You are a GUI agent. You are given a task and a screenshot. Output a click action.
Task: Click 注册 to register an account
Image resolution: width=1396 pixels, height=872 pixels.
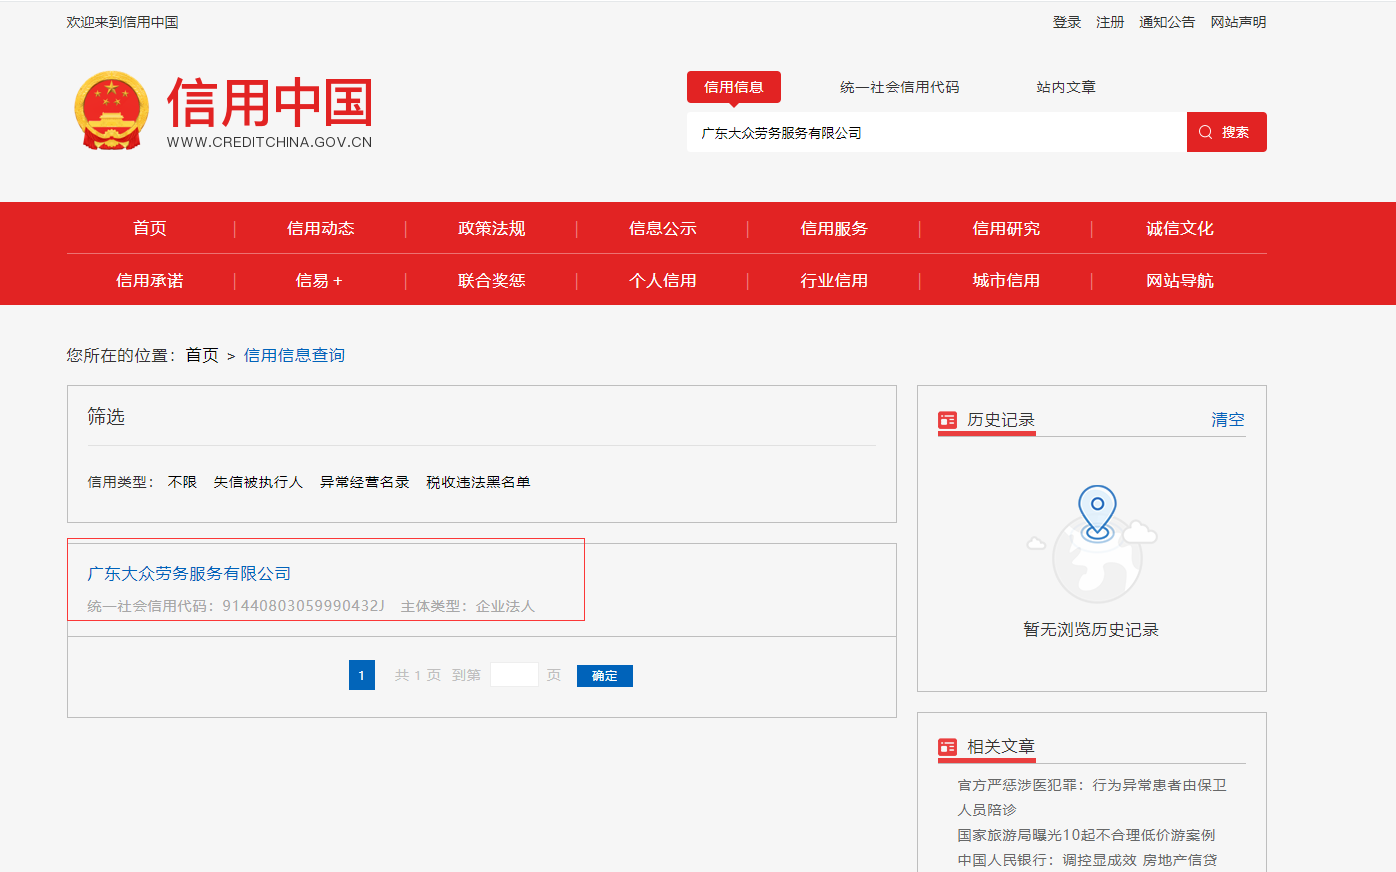[1110, 21]
